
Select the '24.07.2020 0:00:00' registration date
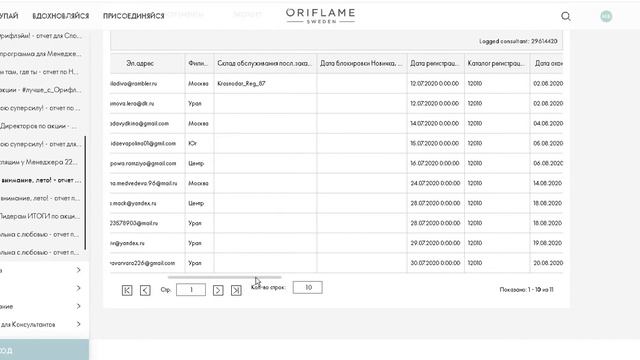pos(435,184)
